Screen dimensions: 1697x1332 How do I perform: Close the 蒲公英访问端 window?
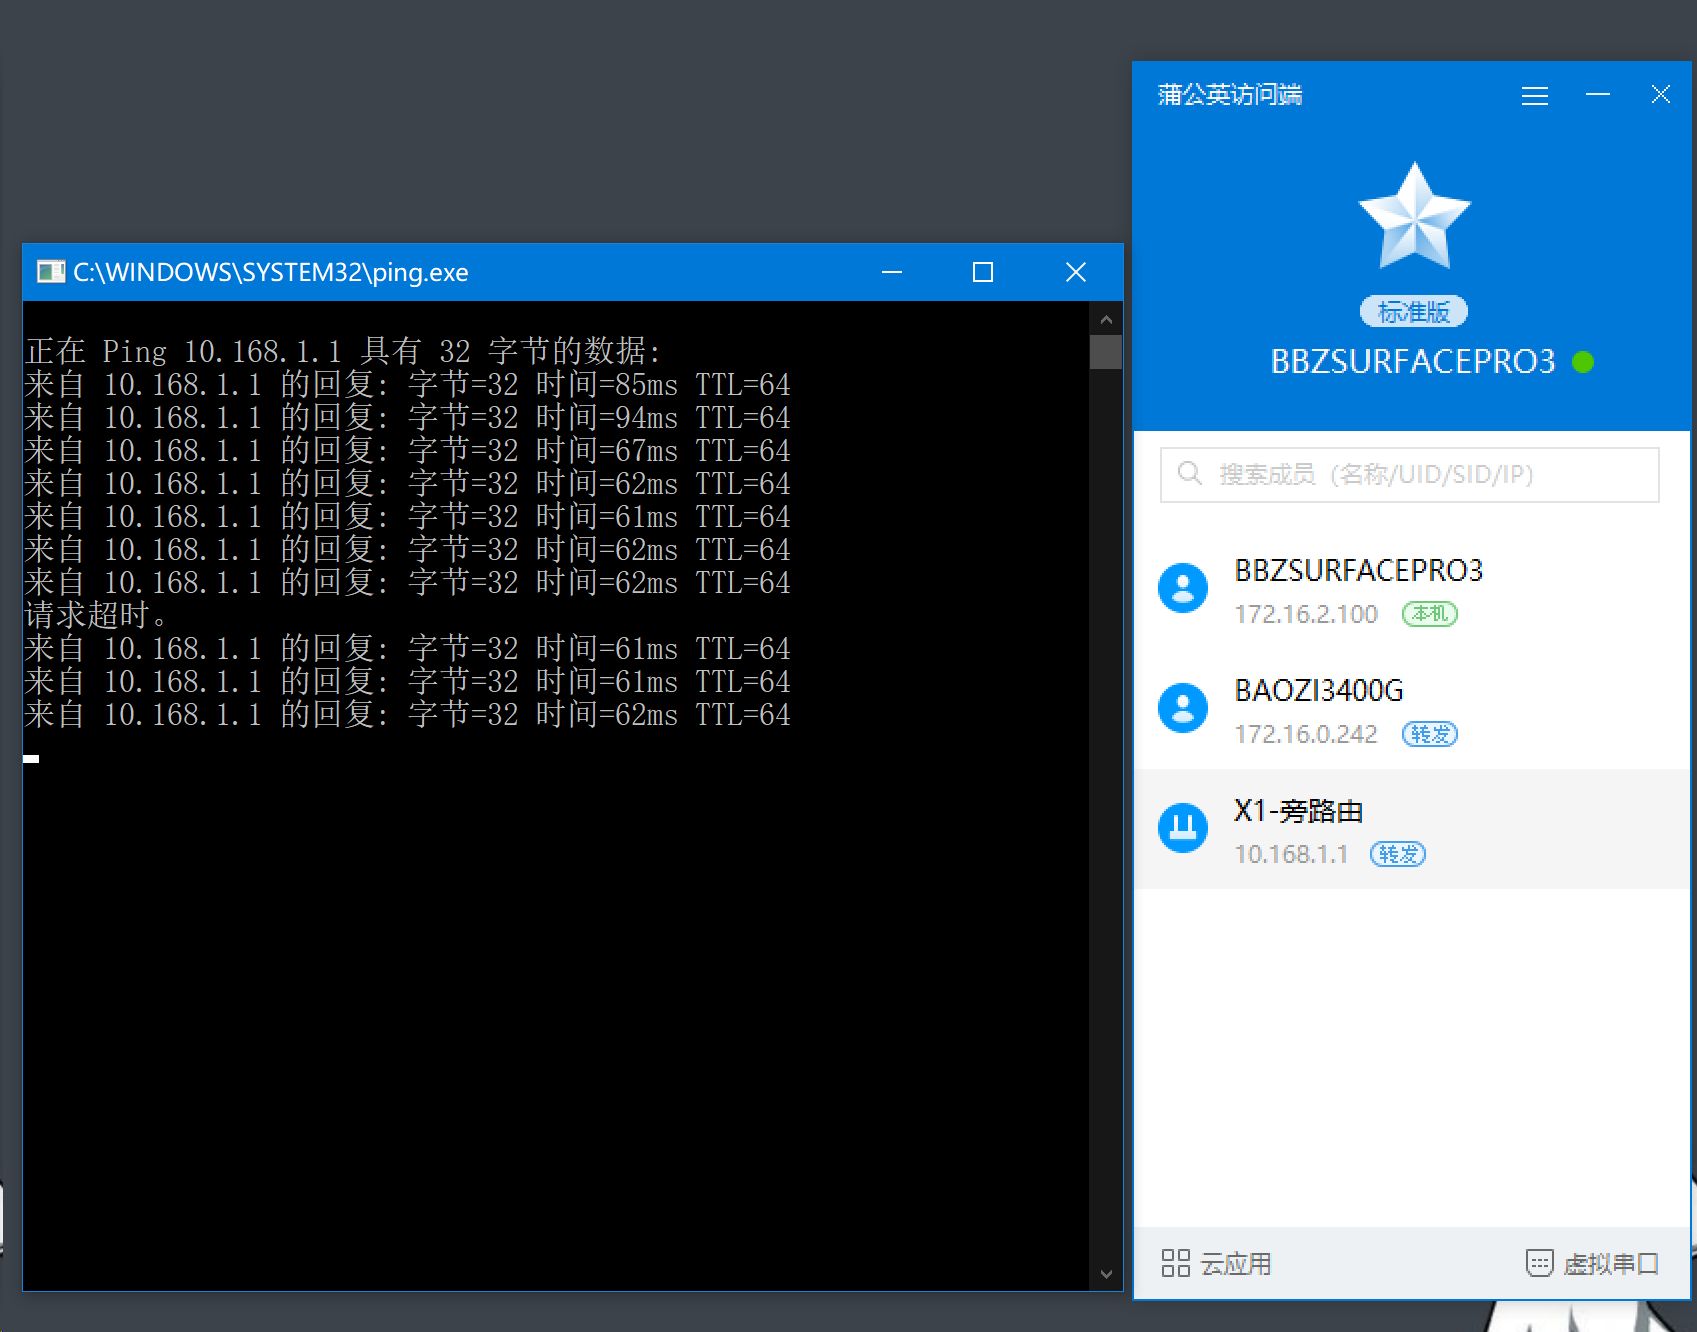tap(1661, 95)
